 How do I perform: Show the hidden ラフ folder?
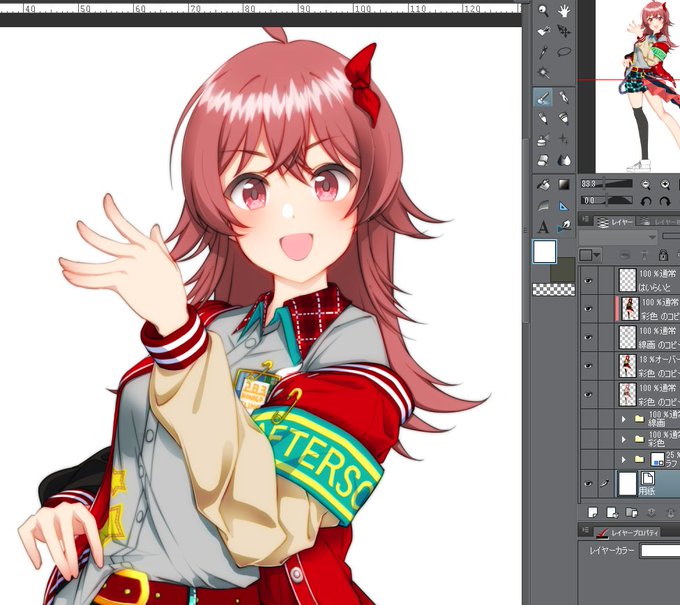tap(588, 459)
